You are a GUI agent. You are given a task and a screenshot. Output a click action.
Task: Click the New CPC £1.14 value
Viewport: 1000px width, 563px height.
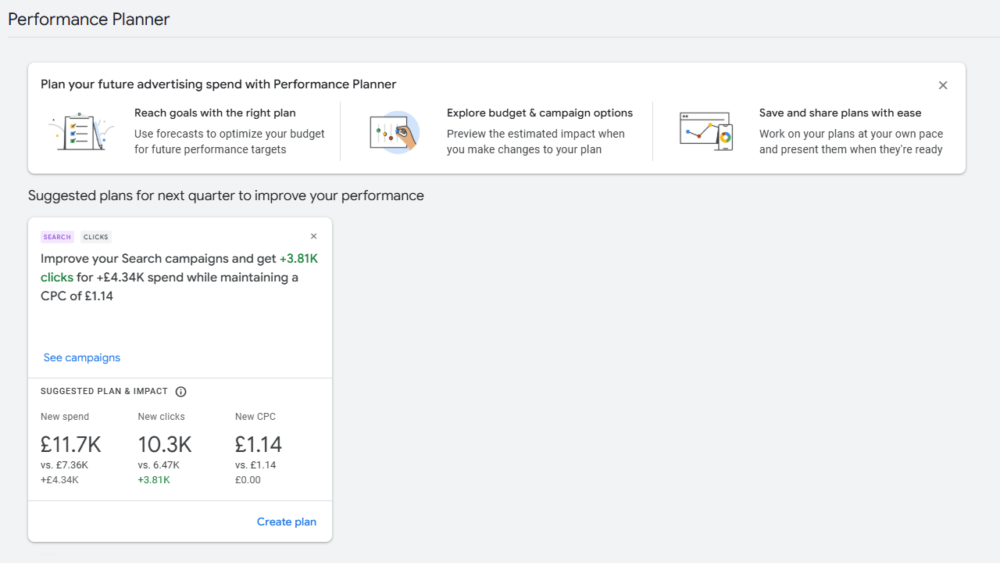point(258,444)
